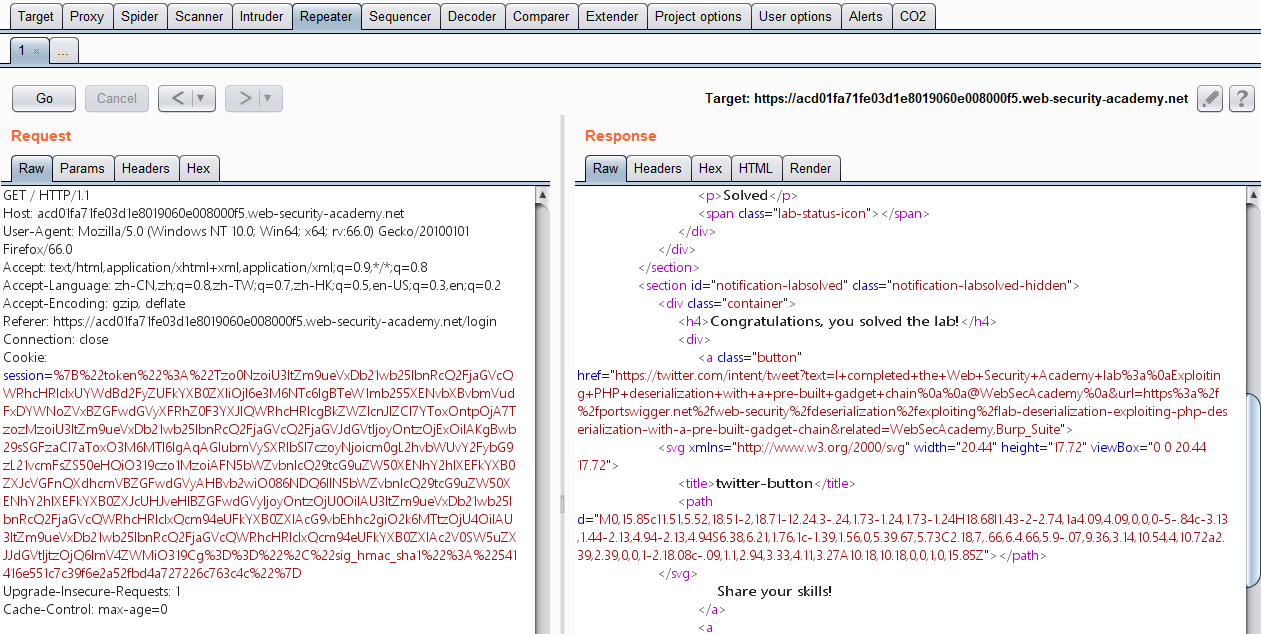The image size is (1261, 634).
Task: Switch Response view to Hex
Action: [711, 168]
